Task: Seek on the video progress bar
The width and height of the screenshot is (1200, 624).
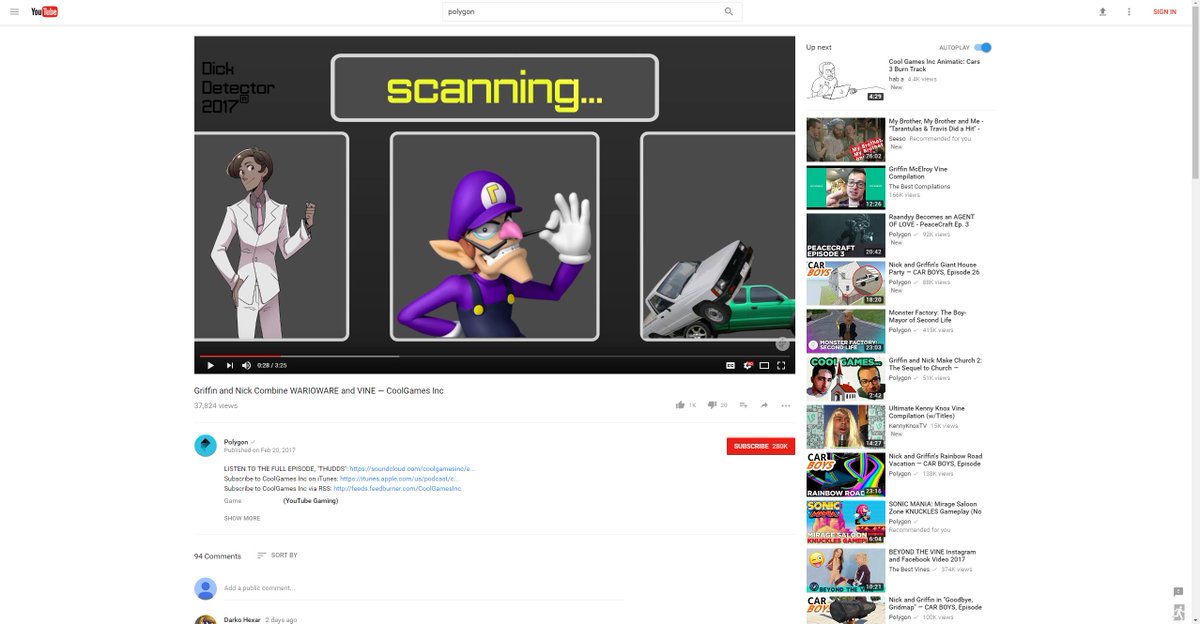Action: point(494,355)
